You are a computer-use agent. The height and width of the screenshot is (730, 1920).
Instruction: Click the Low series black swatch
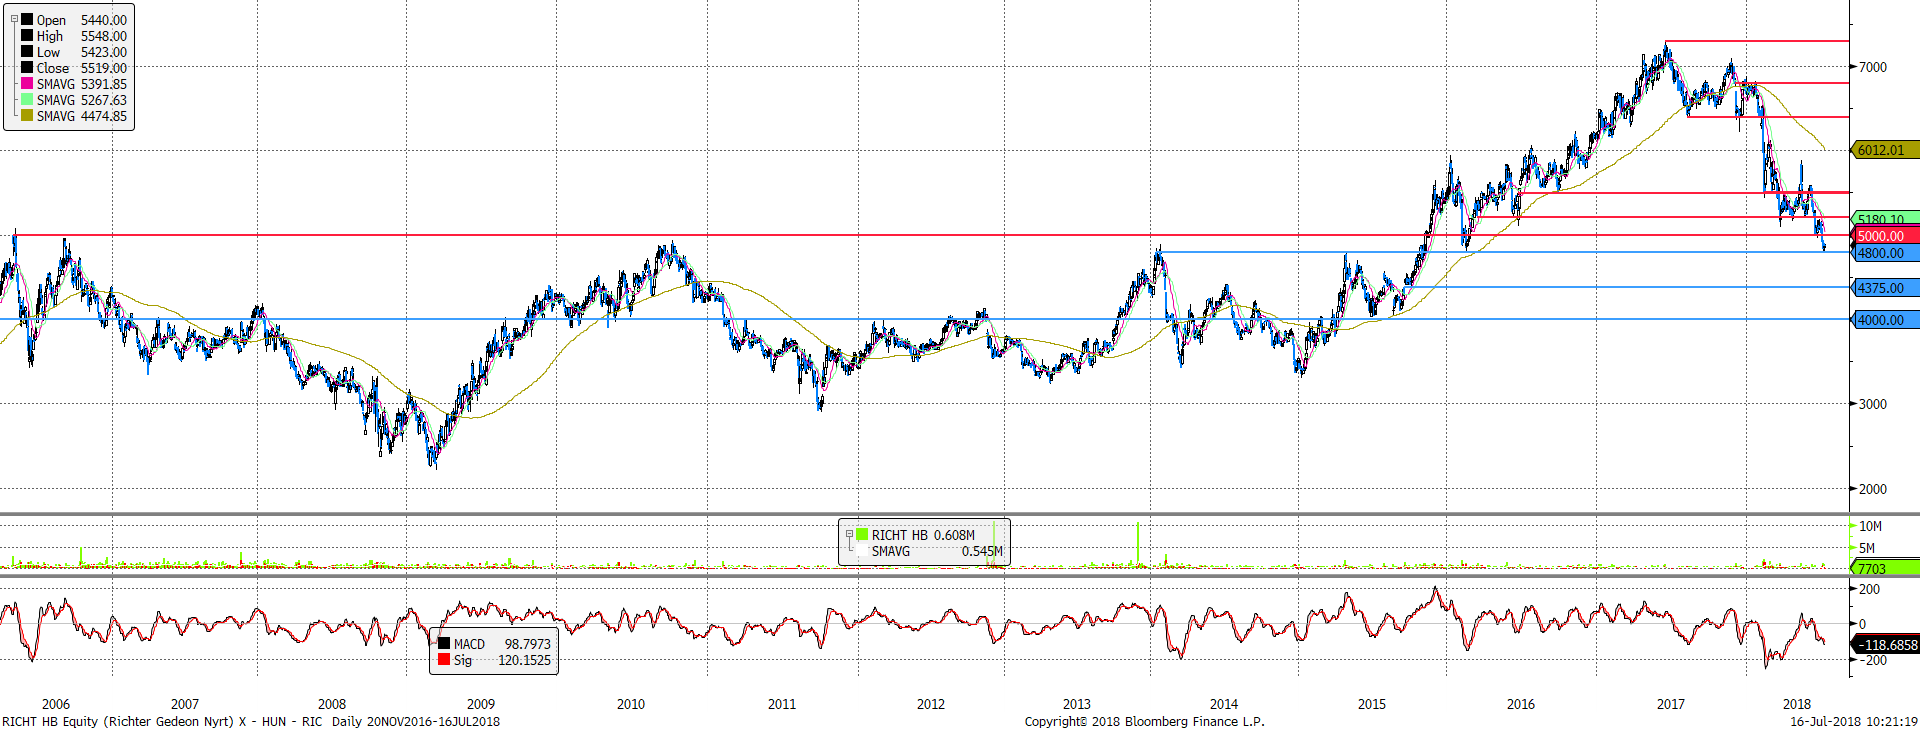point(27,51)
